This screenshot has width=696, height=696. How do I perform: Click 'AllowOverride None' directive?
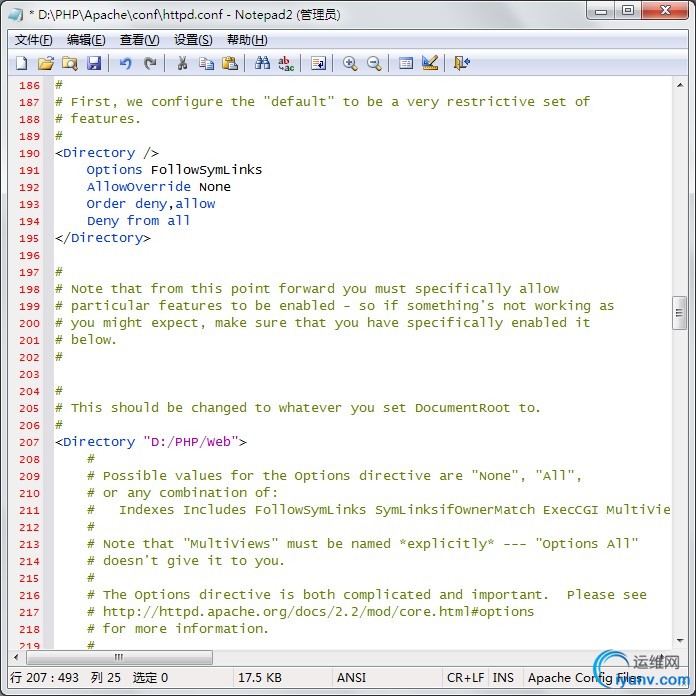(158, 187)
